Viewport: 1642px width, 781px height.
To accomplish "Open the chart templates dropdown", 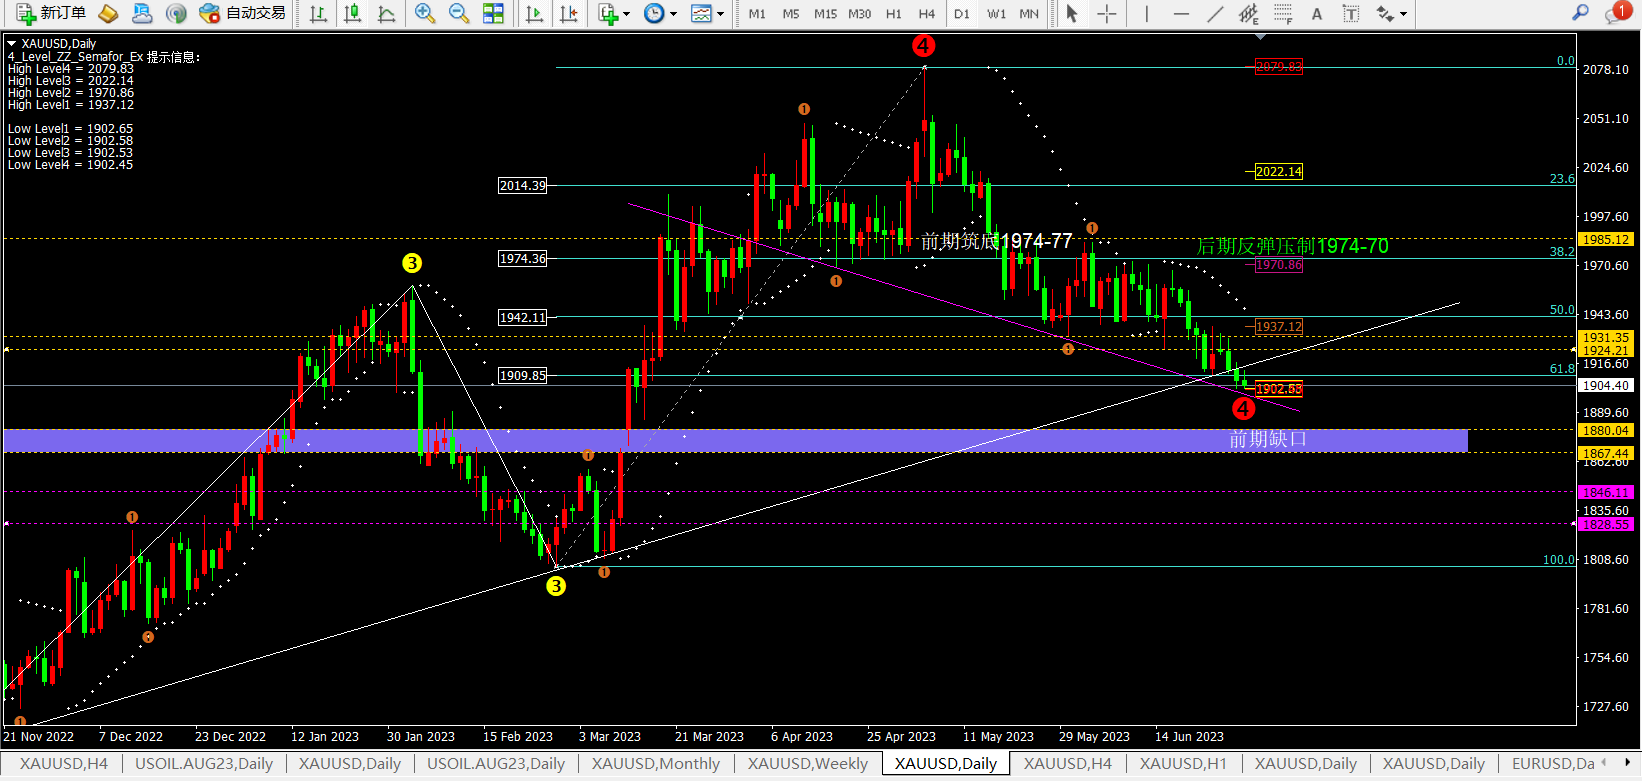I will [x=707, y=13].
